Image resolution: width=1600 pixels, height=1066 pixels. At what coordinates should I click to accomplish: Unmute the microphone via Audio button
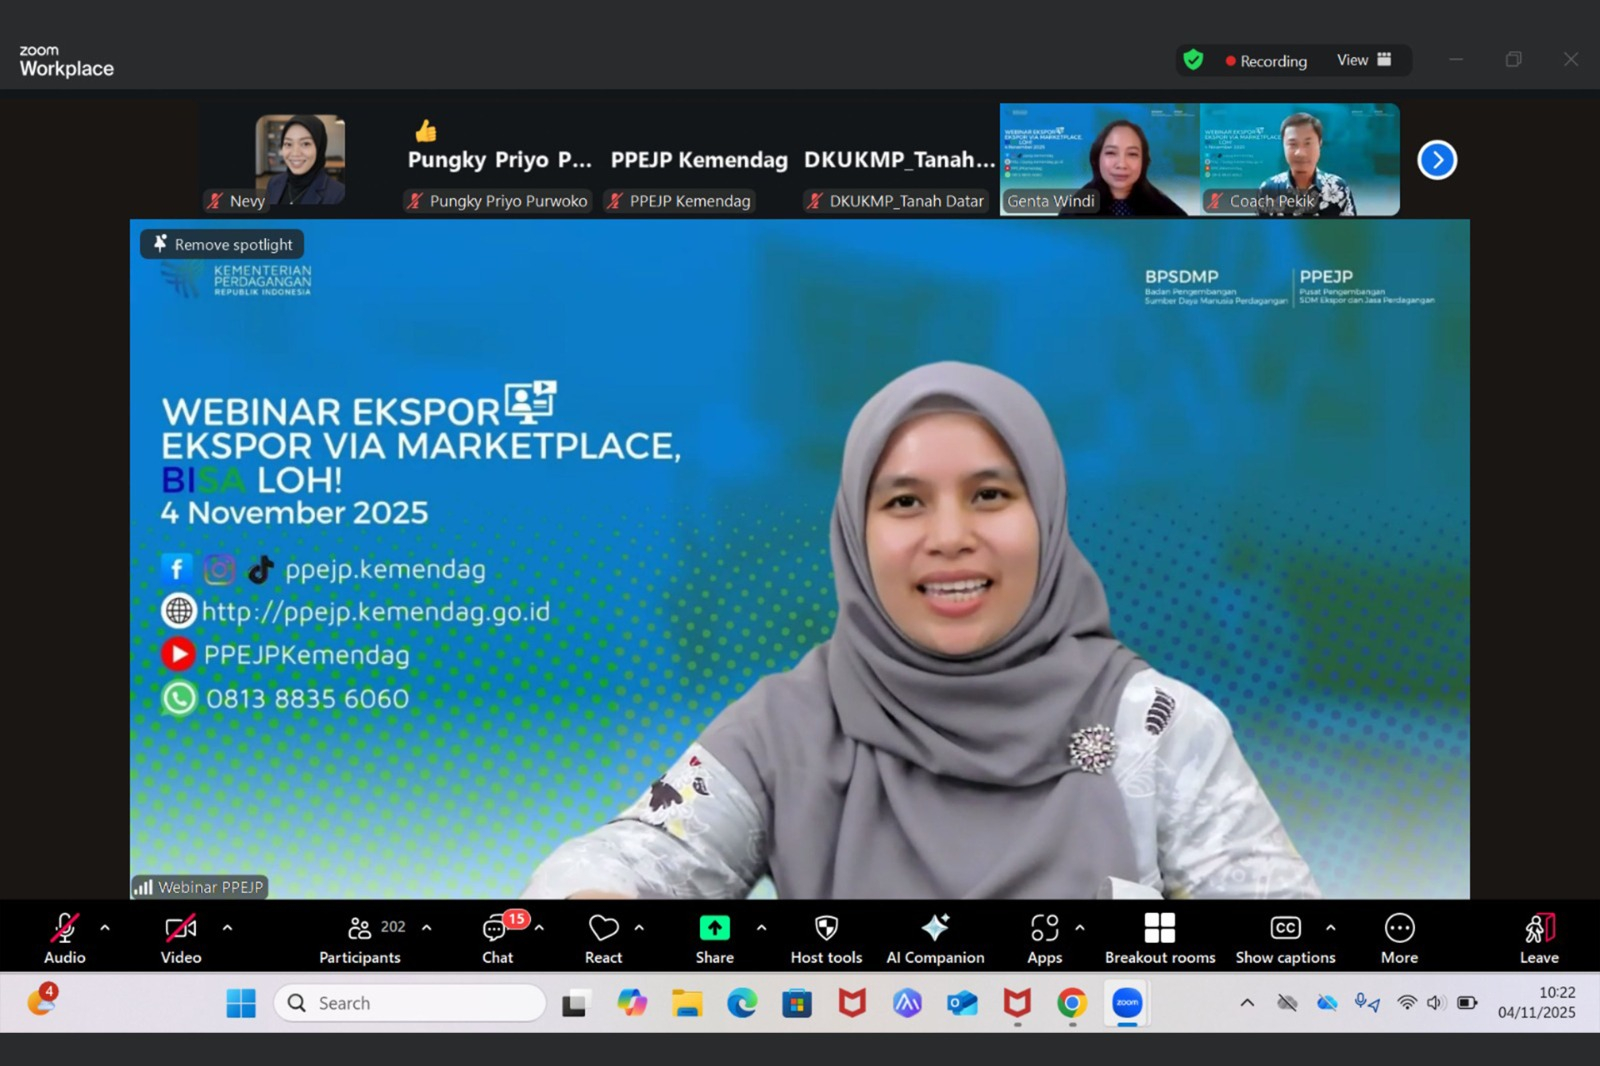(x=65, y=938)
